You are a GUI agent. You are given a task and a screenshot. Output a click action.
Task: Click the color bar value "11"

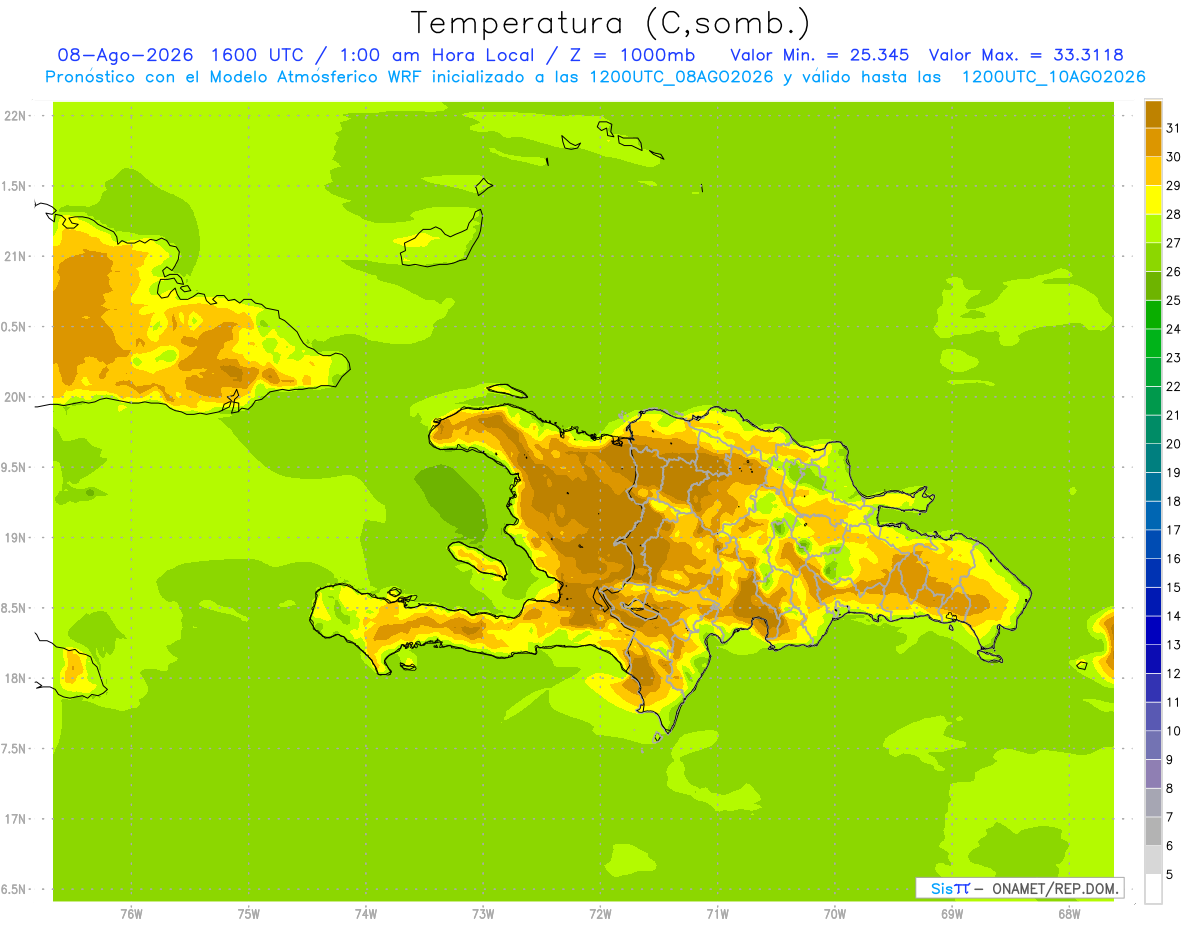pos(1174,702)
